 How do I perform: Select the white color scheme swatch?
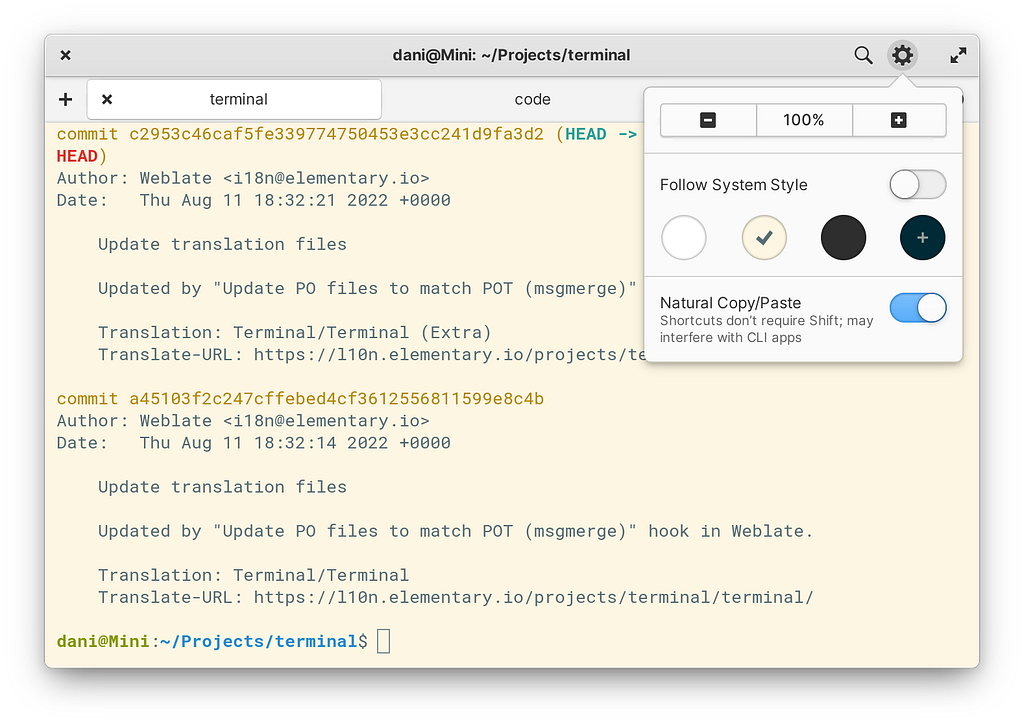click(684, 238)
